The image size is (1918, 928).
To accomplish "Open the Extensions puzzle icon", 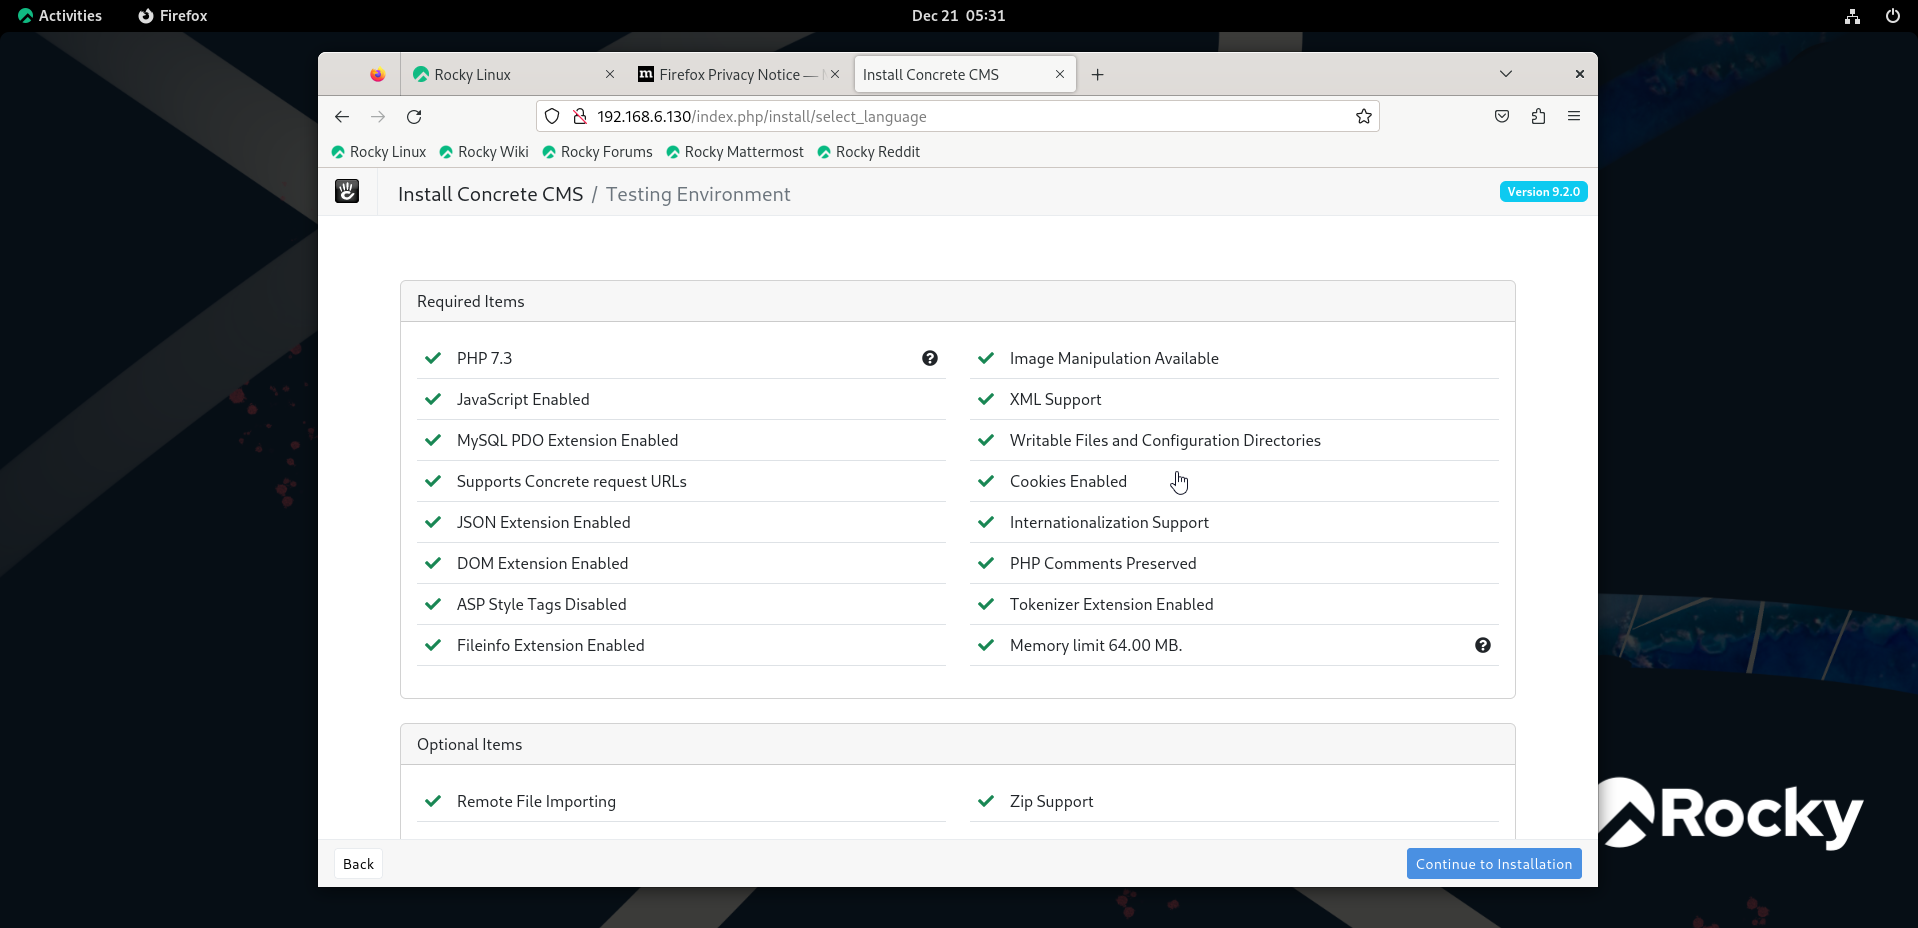I will pyautogui.click(x=1538, y=116).
